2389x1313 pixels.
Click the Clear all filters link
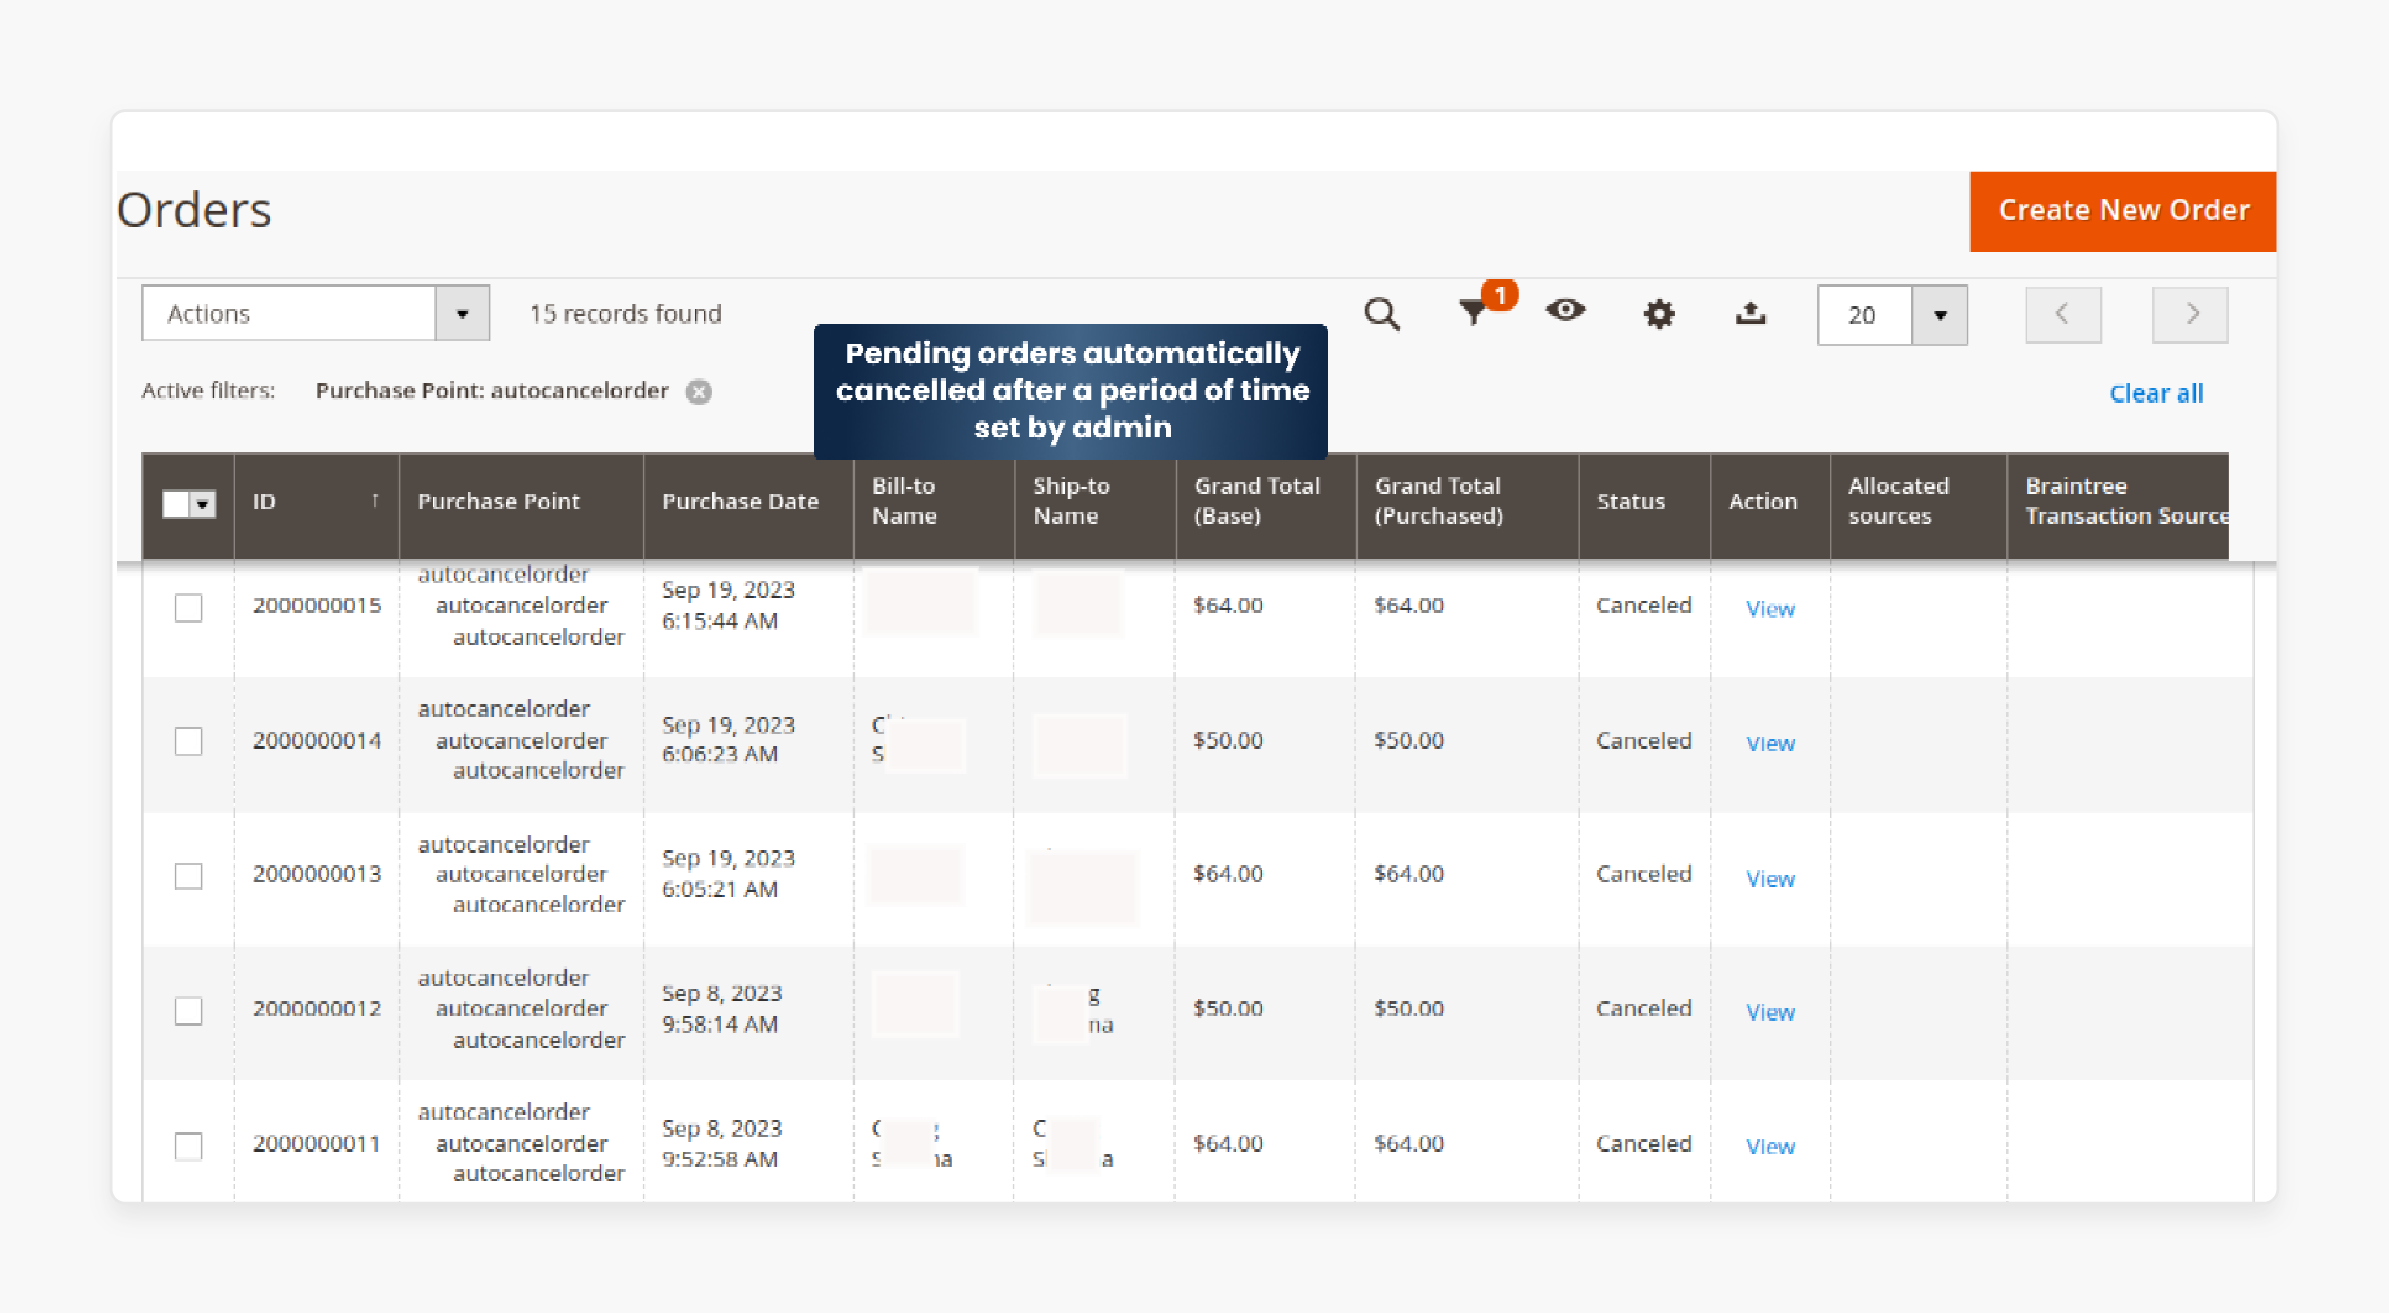2156,394
